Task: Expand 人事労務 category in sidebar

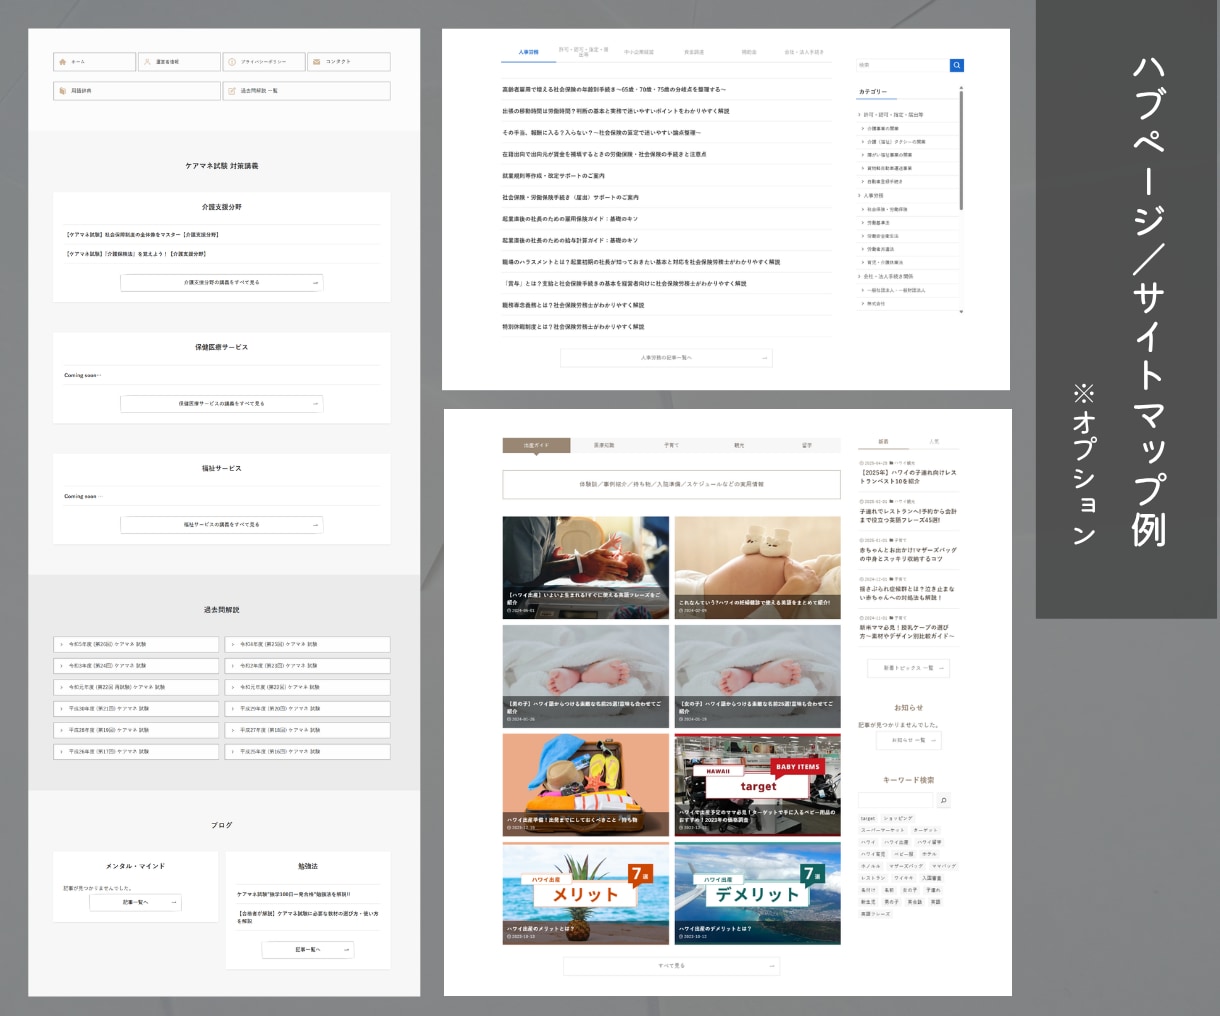Action: point(874,196)
